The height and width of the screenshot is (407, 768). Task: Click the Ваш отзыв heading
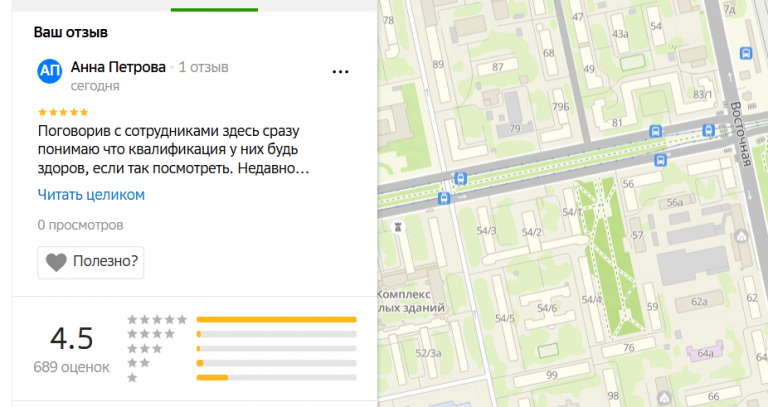71,32
